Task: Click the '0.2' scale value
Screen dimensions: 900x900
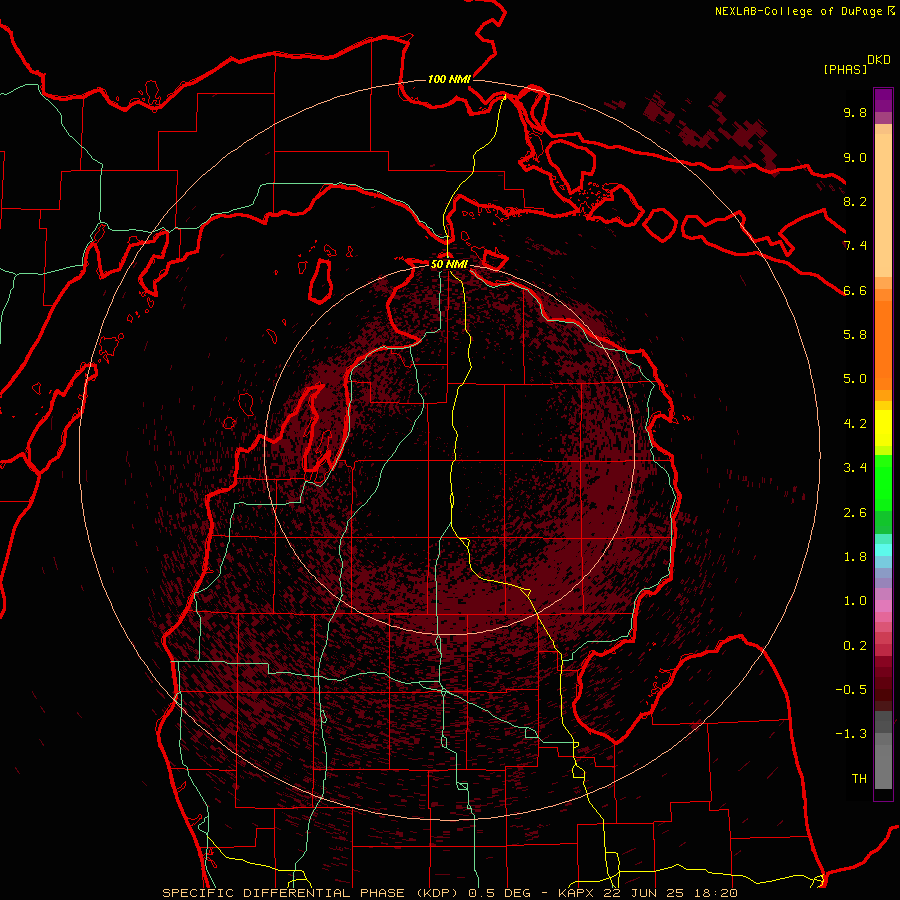Action: (855, 646)
